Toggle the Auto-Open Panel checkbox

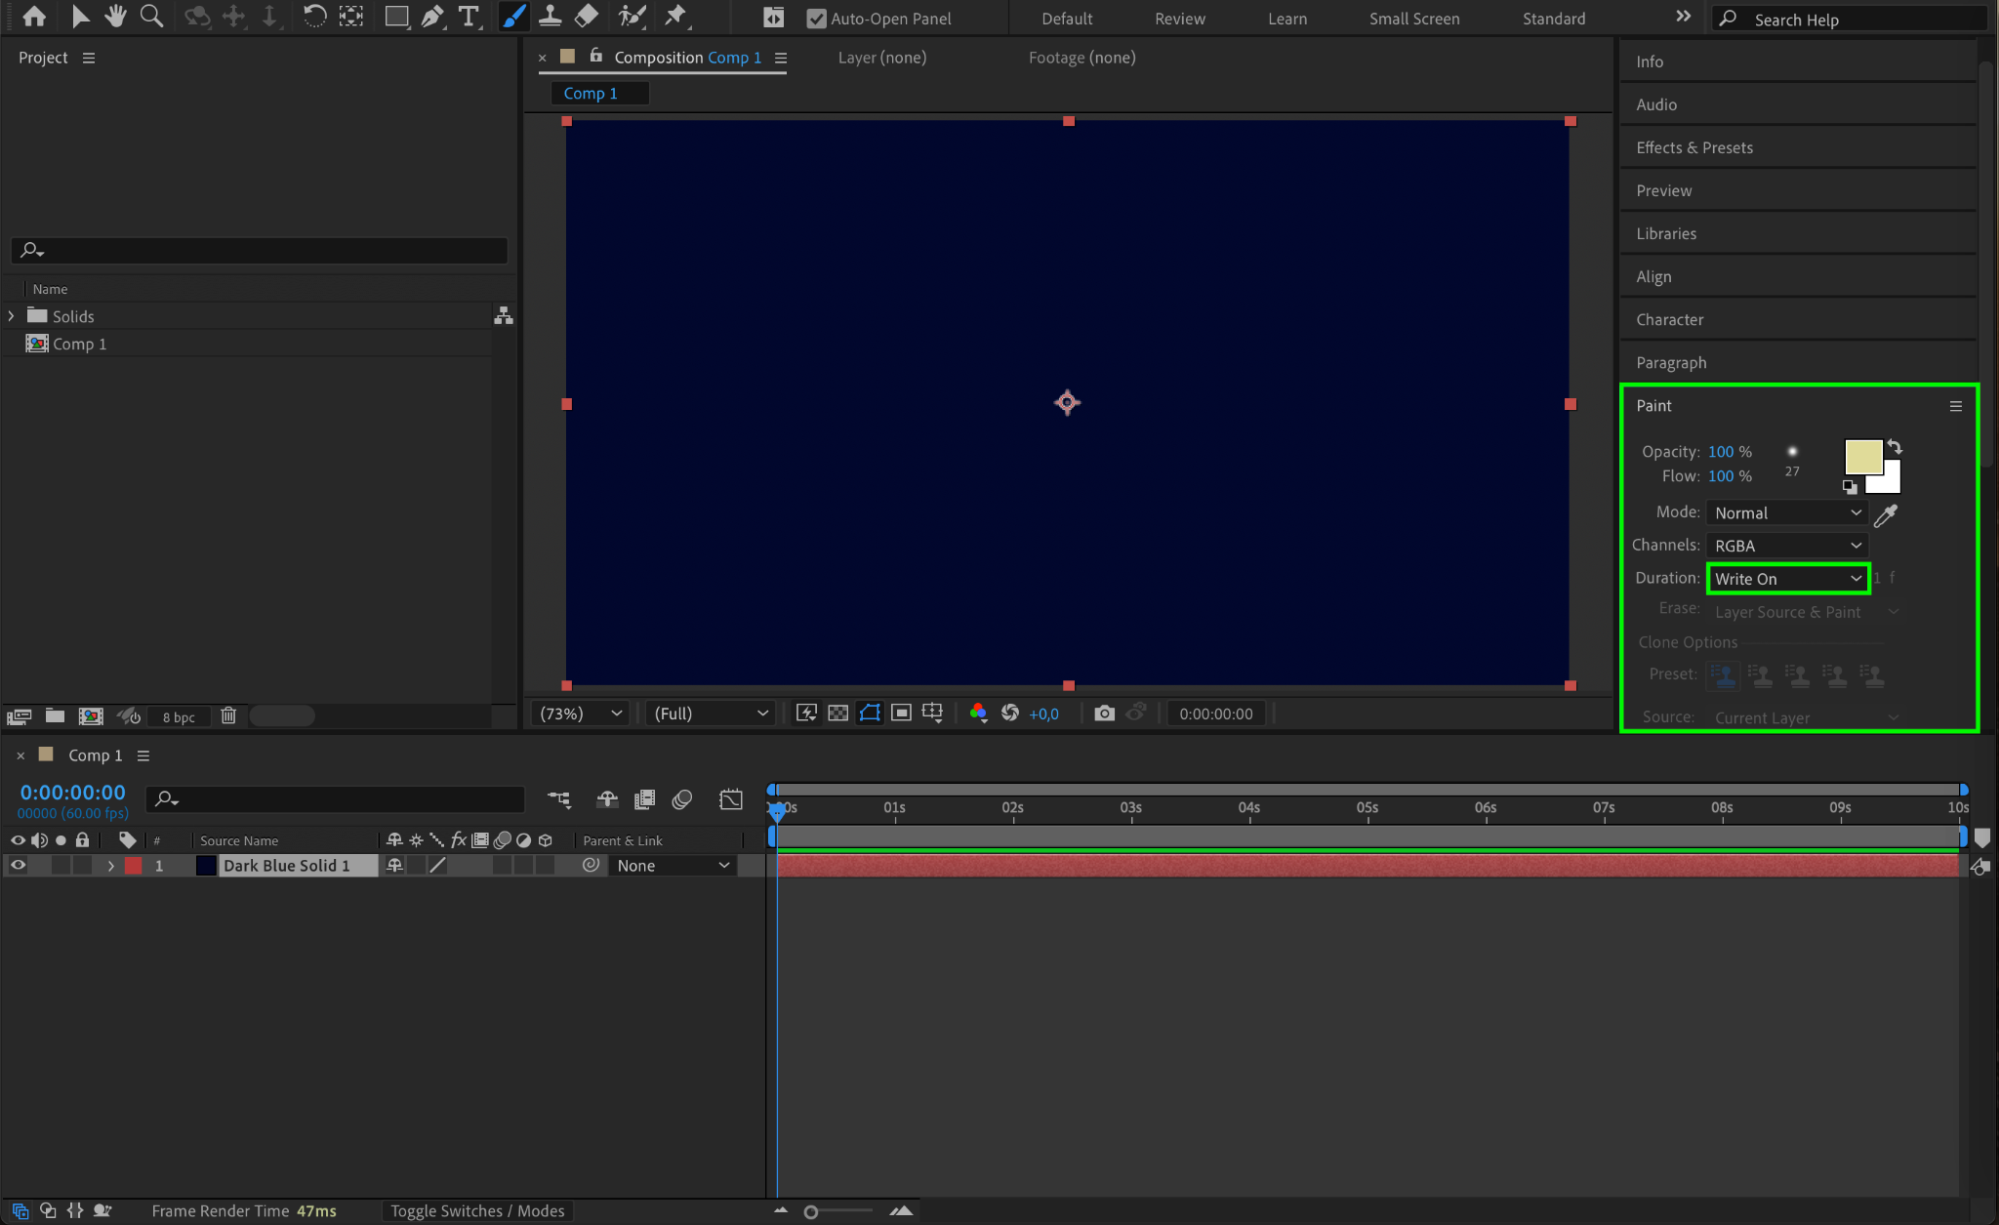point(816,19)
